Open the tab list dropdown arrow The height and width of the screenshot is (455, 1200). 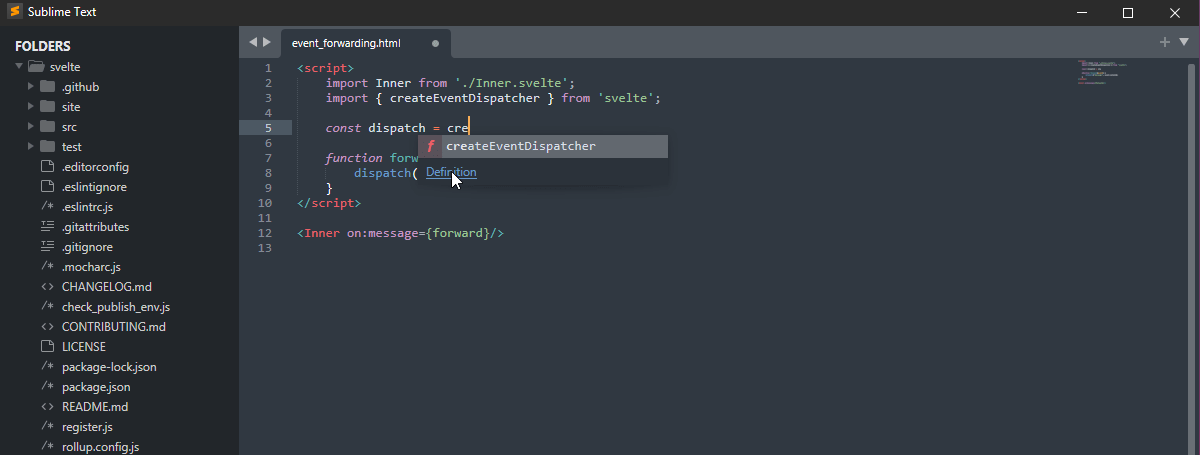pos(1184,42)
